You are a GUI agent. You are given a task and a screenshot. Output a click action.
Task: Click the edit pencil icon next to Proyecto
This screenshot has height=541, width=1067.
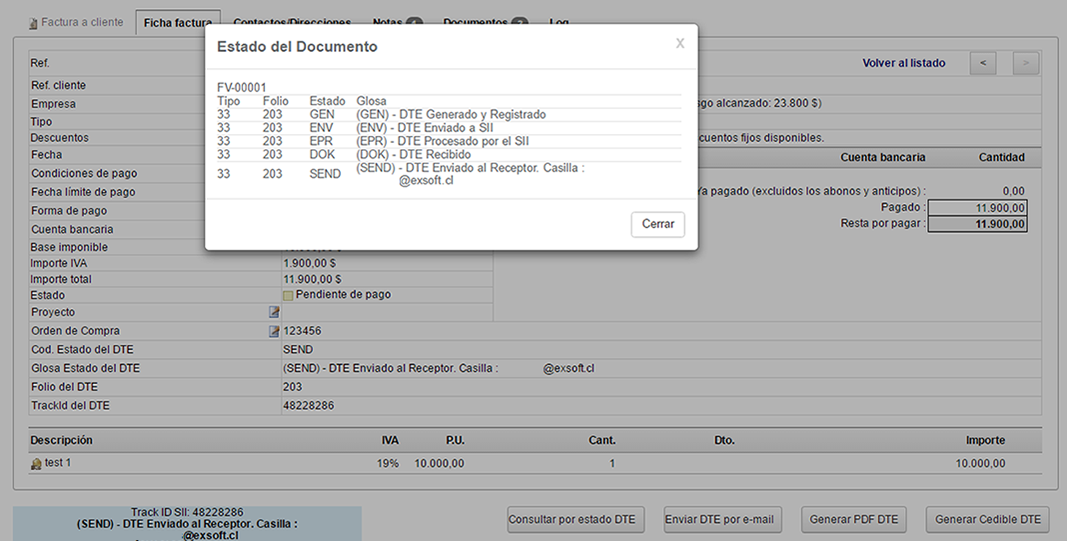274,312
